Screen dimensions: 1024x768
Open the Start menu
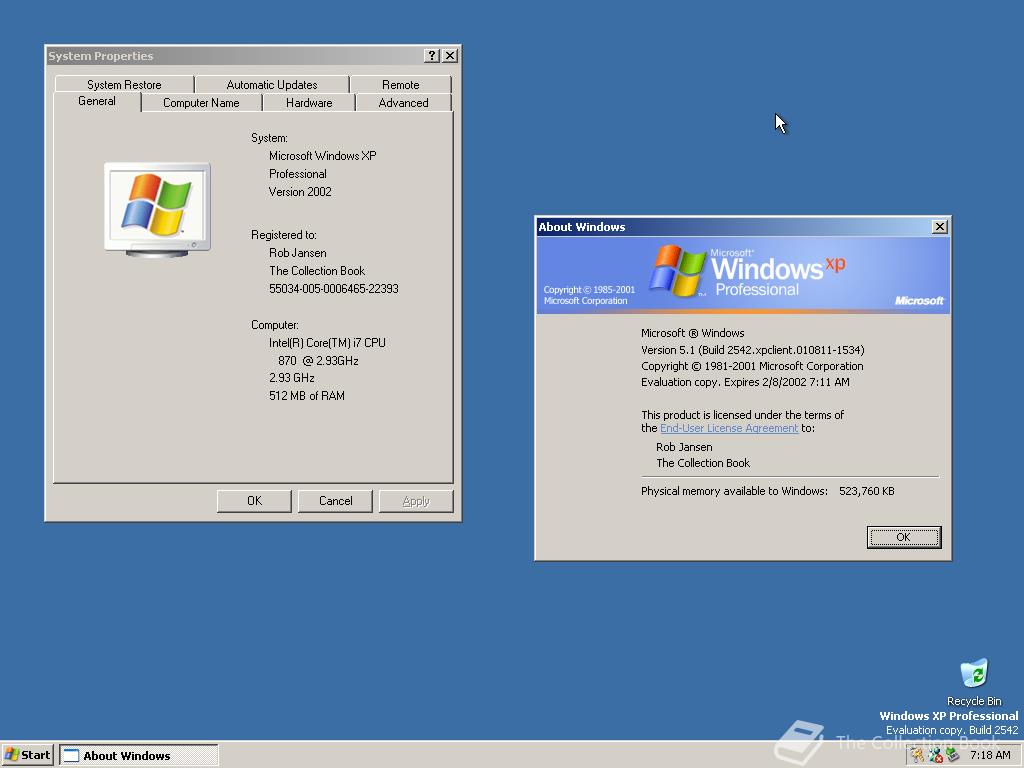tap(27, 755)
